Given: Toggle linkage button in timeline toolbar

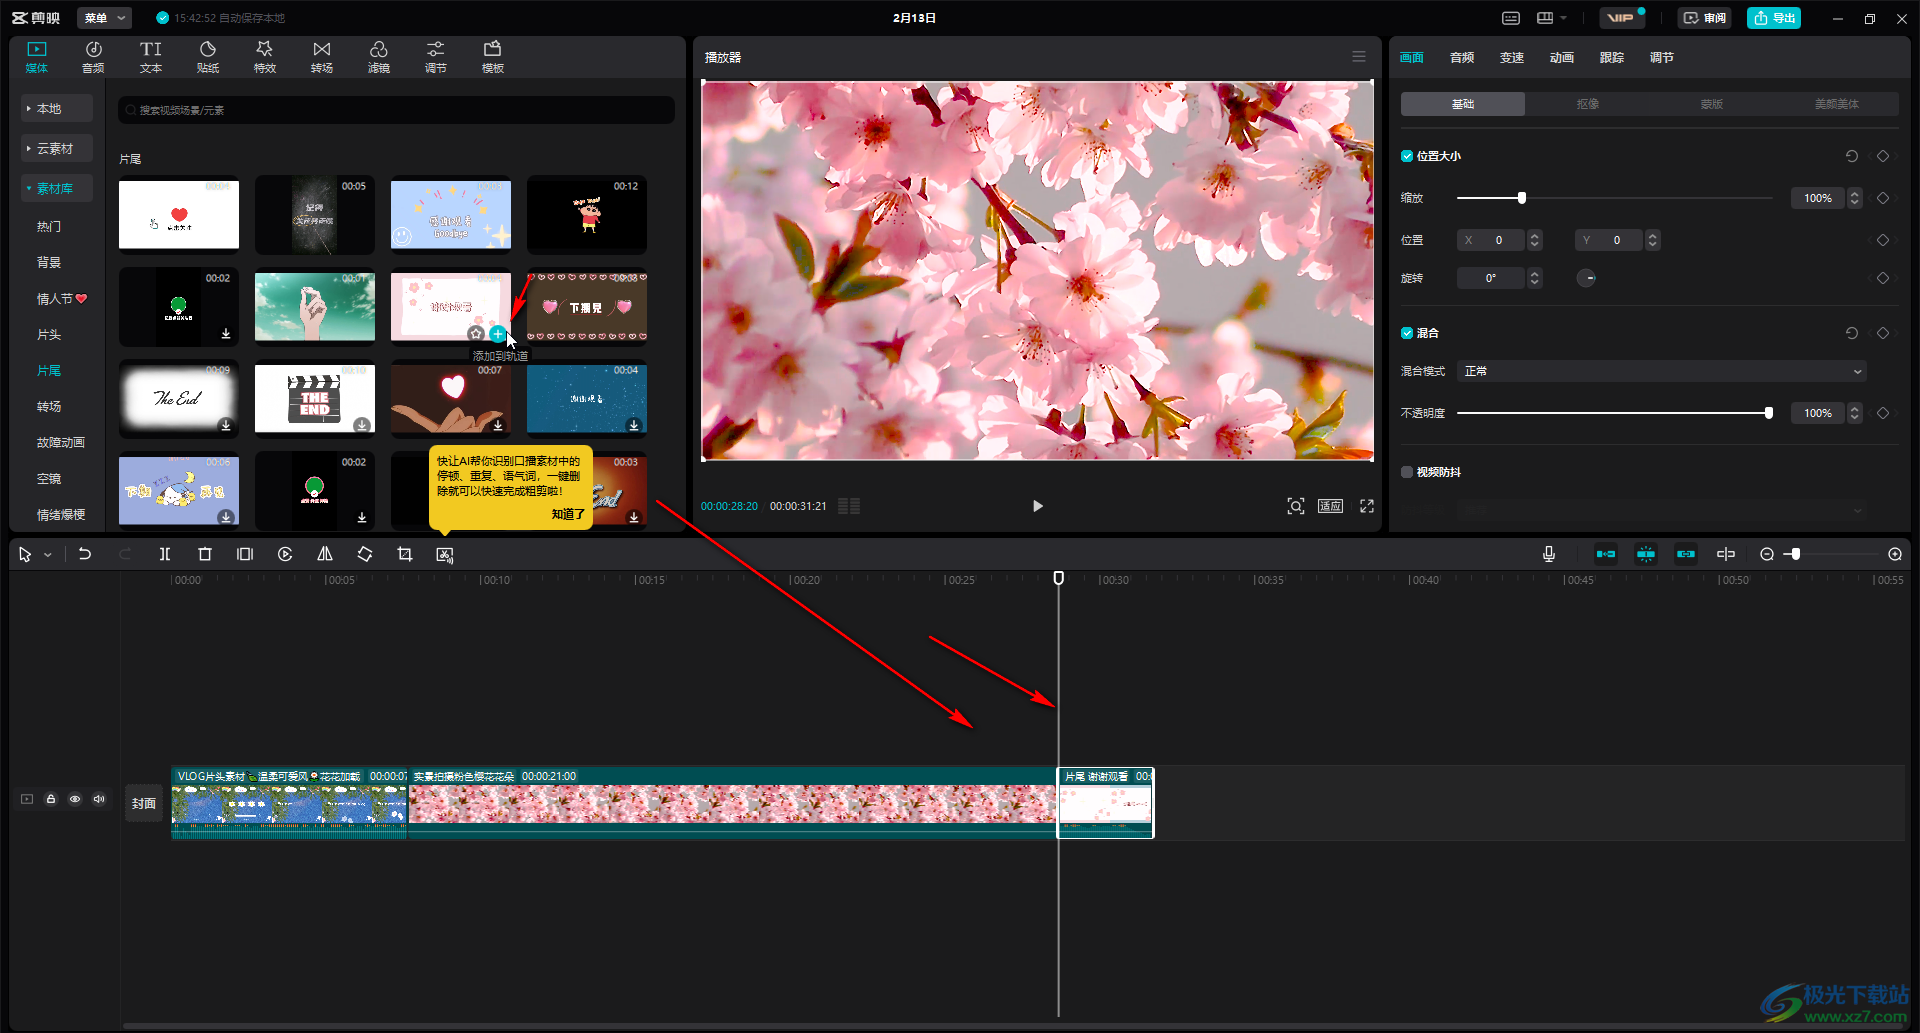Looking at the screenshot, I should click(1686, 554).
